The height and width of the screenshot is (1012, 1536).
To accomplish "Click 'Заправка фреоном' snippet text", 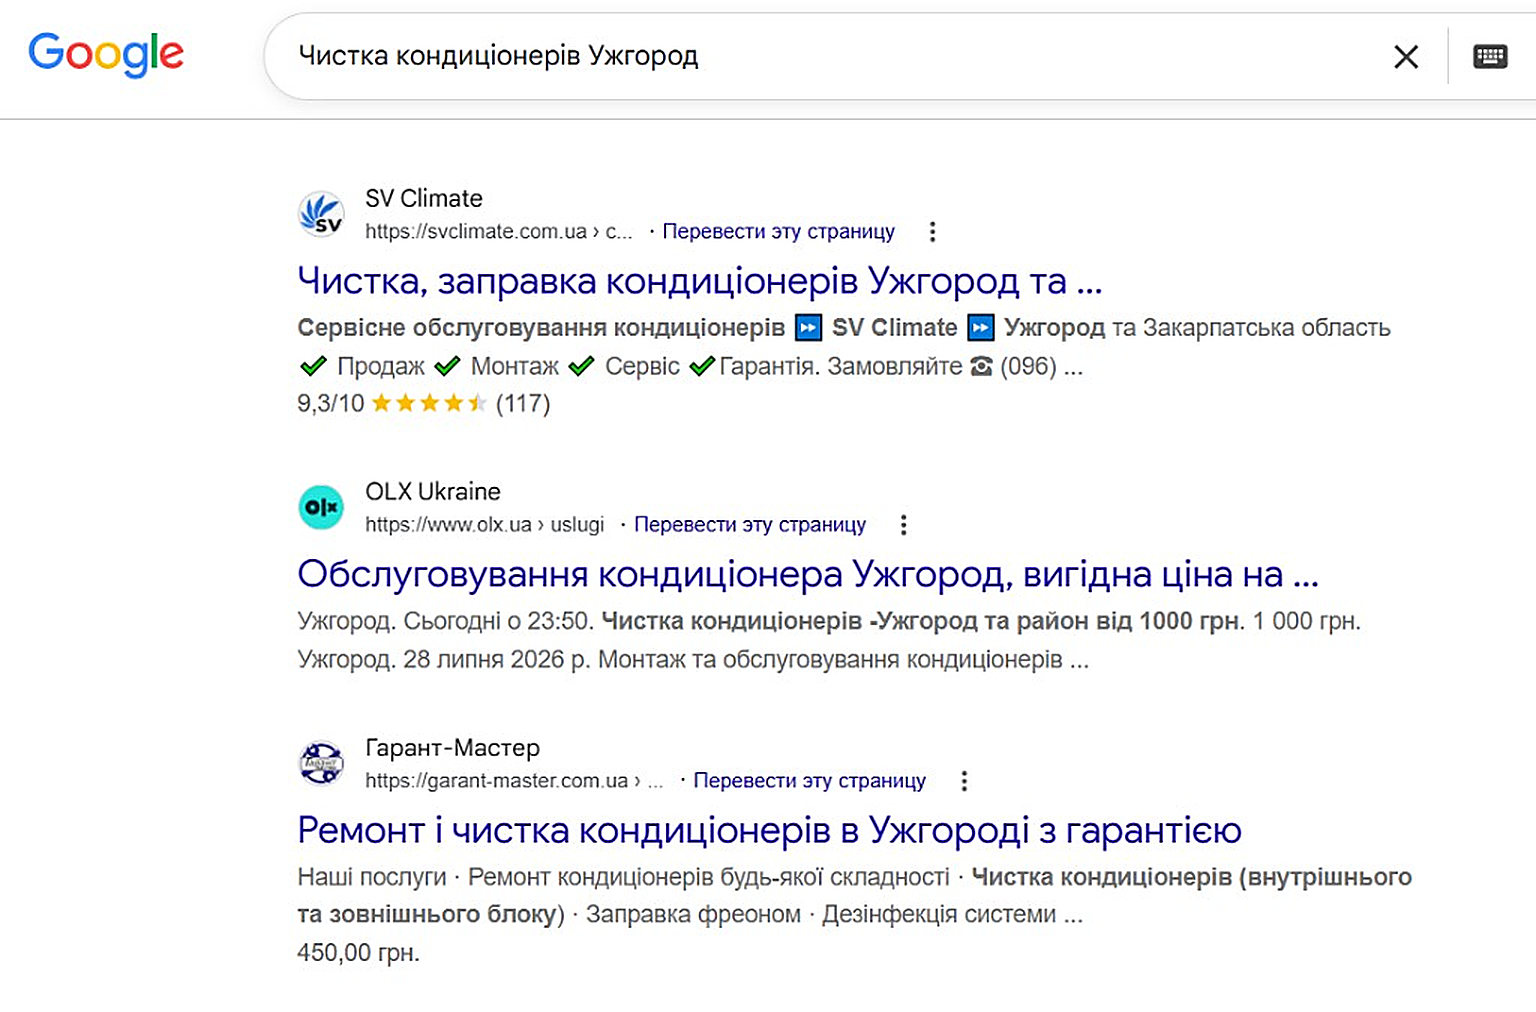I will click(693, 915).
